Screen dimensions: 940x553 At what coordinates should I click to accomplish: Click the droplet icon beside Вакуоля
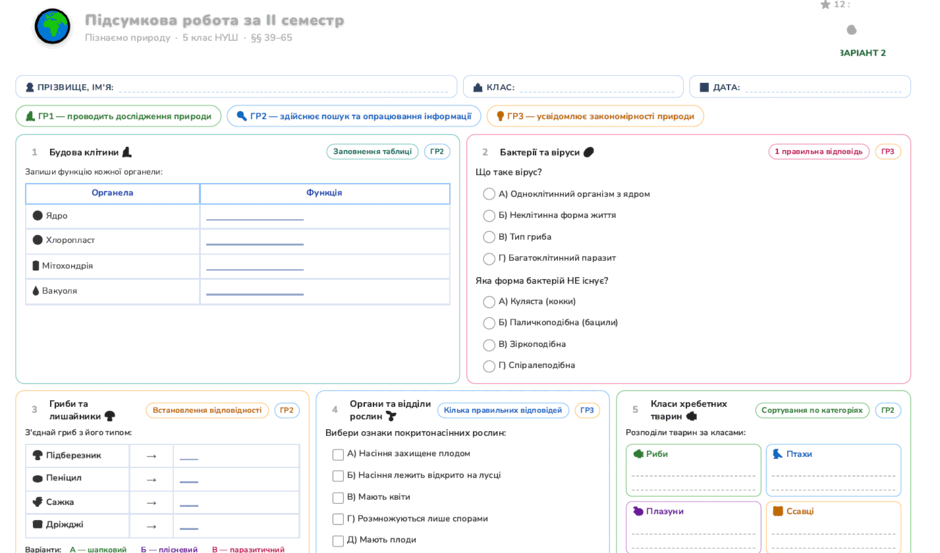pyautogui.click(x=35, y=290)
